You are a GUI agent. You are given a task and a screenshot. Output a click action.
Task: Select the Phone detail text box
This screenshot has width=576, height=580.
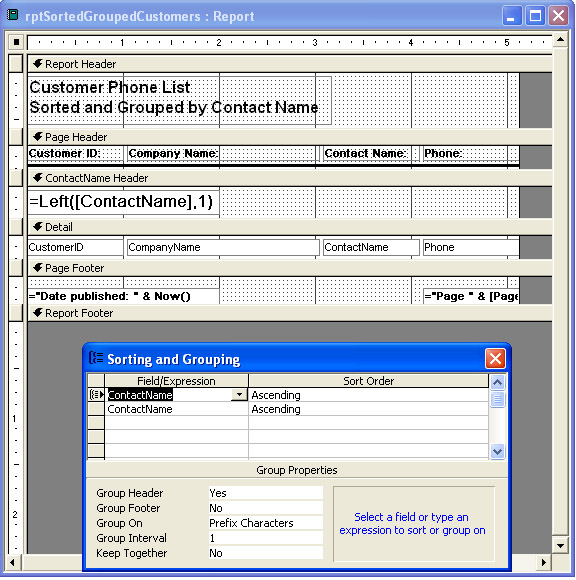click(x=471, y=247)
